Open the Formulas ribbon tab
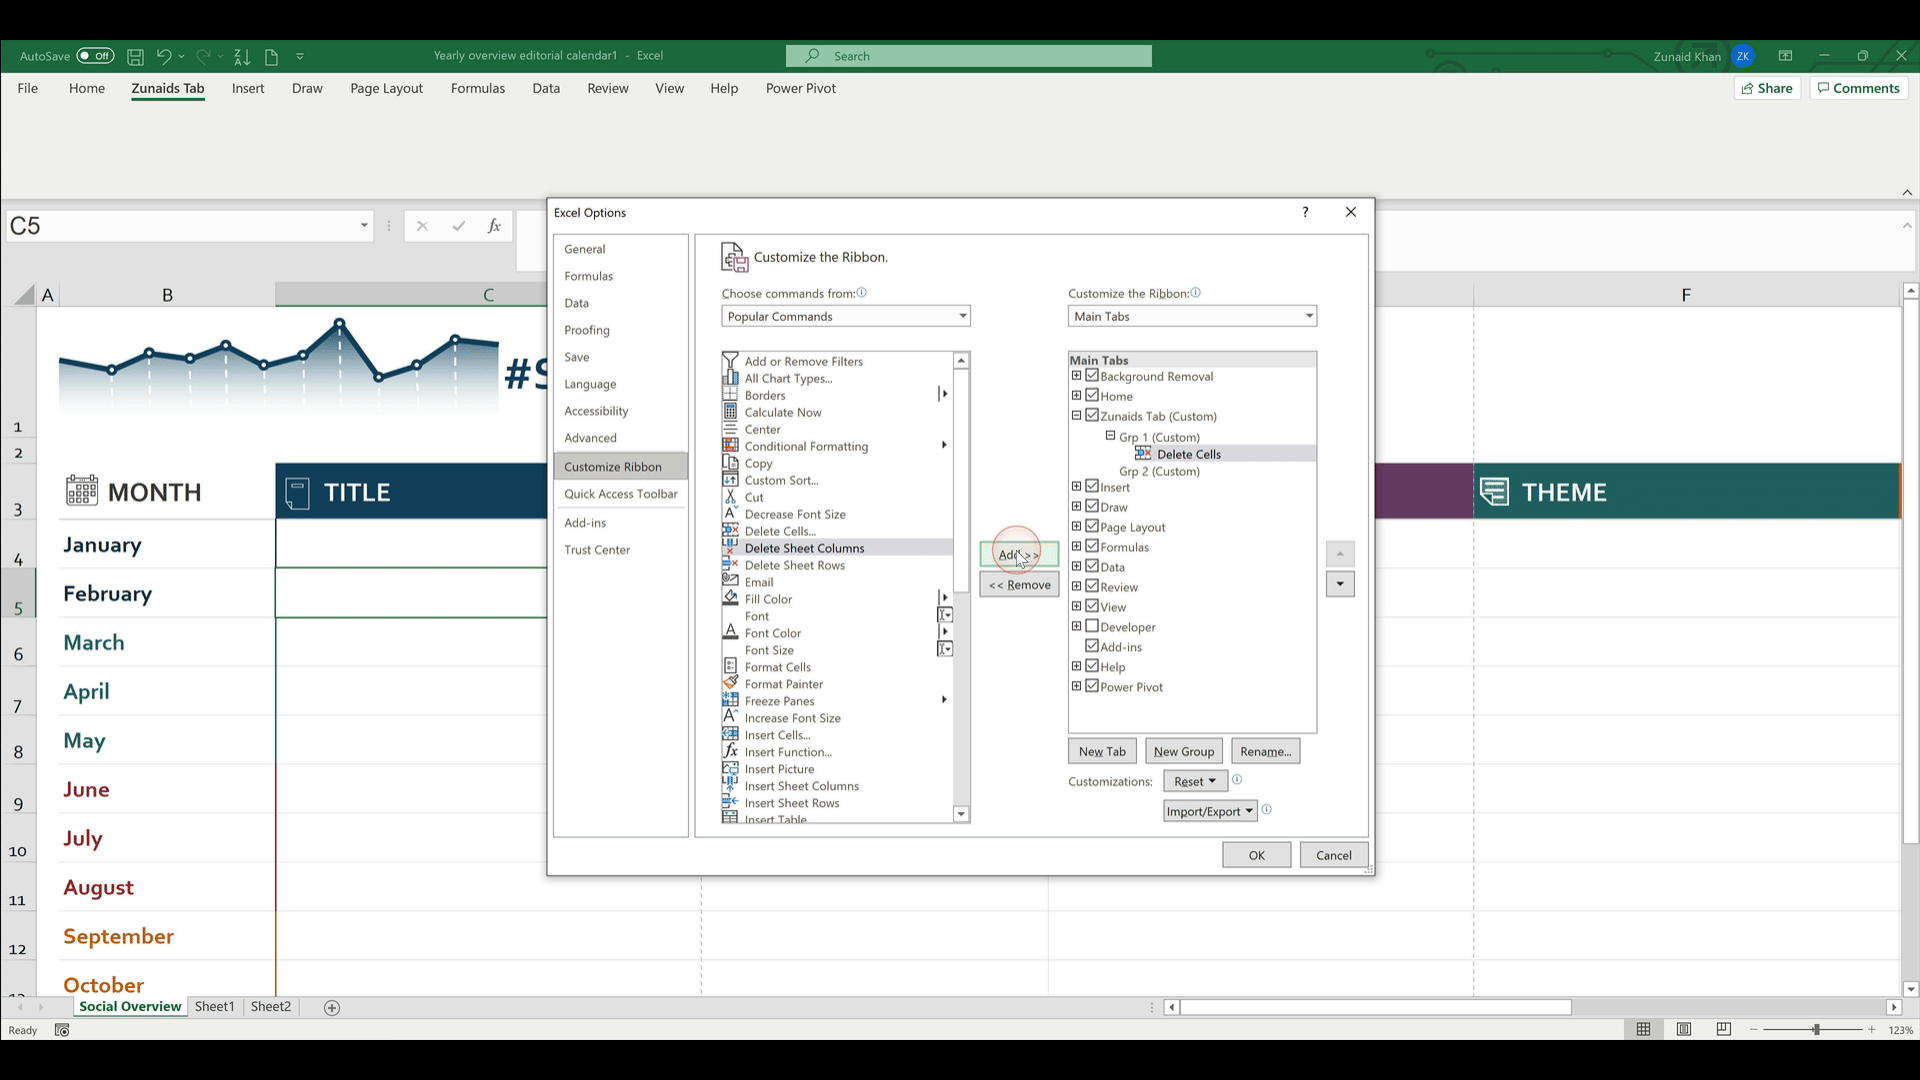This screenshot has height=1080, width=1920. (x=477, y=88)
